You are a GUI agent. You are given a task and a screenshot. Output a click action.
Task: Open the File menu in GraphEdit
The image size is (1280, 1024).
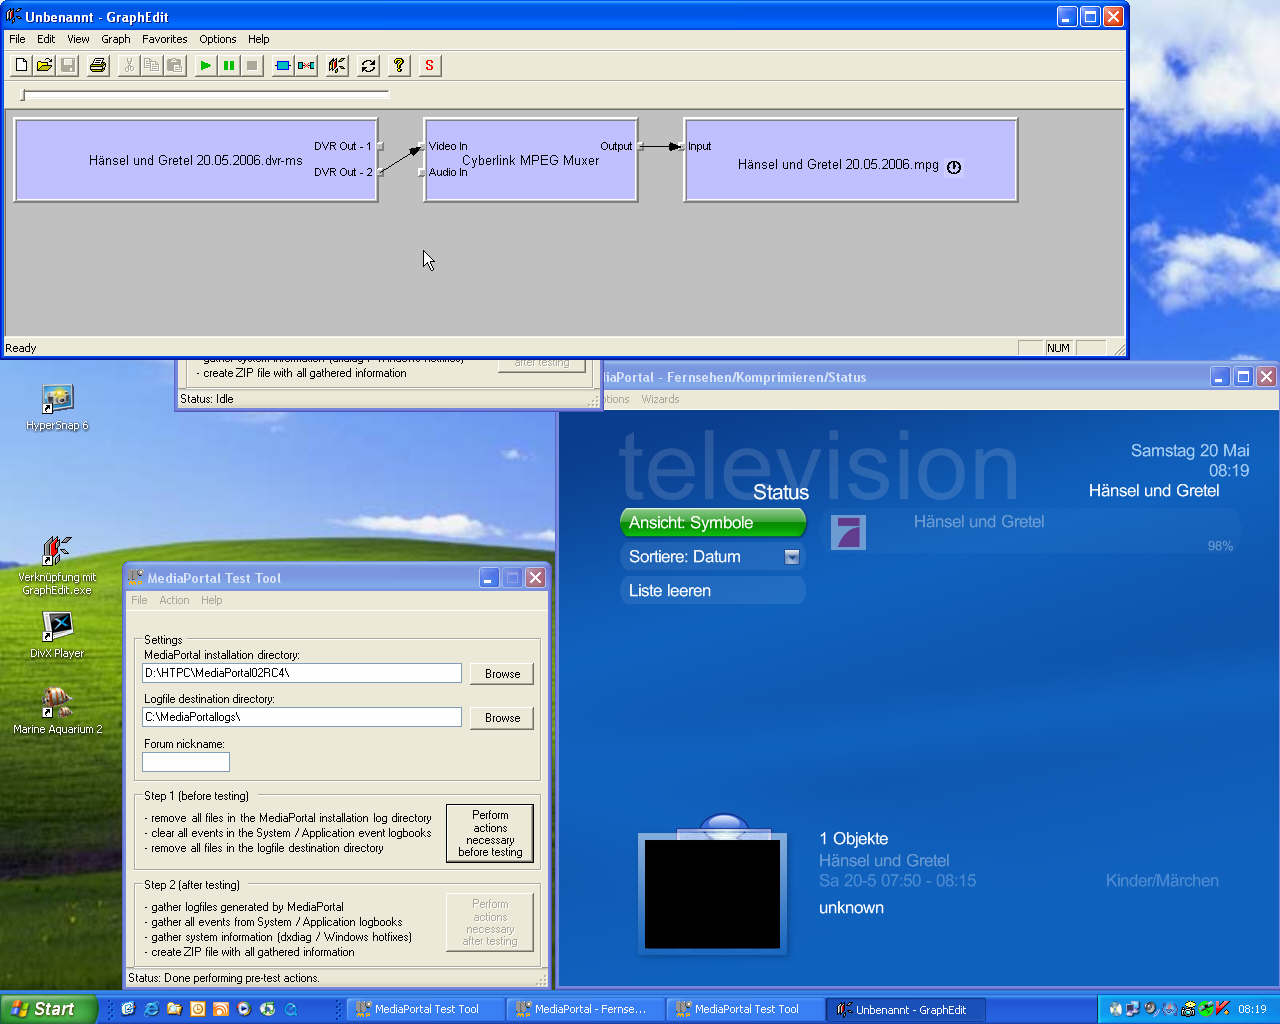17,39
